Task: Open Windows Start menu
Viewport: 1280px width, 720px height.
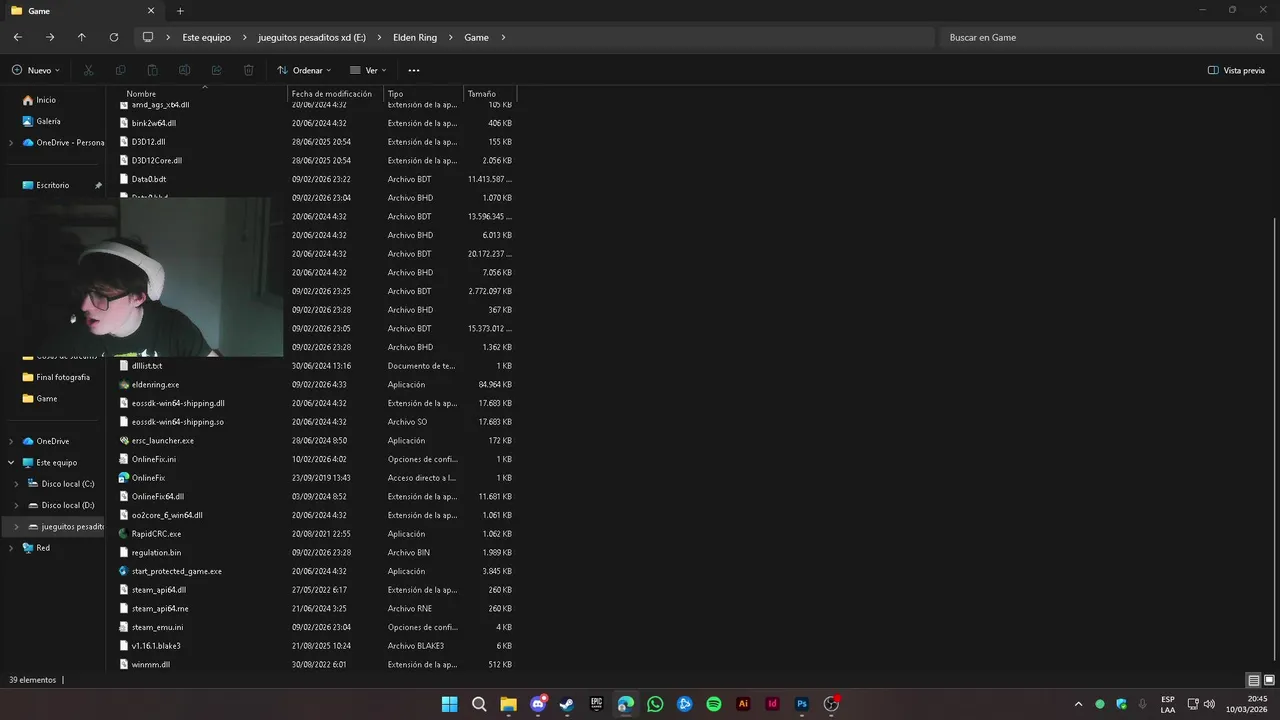Action: [450, 704]
